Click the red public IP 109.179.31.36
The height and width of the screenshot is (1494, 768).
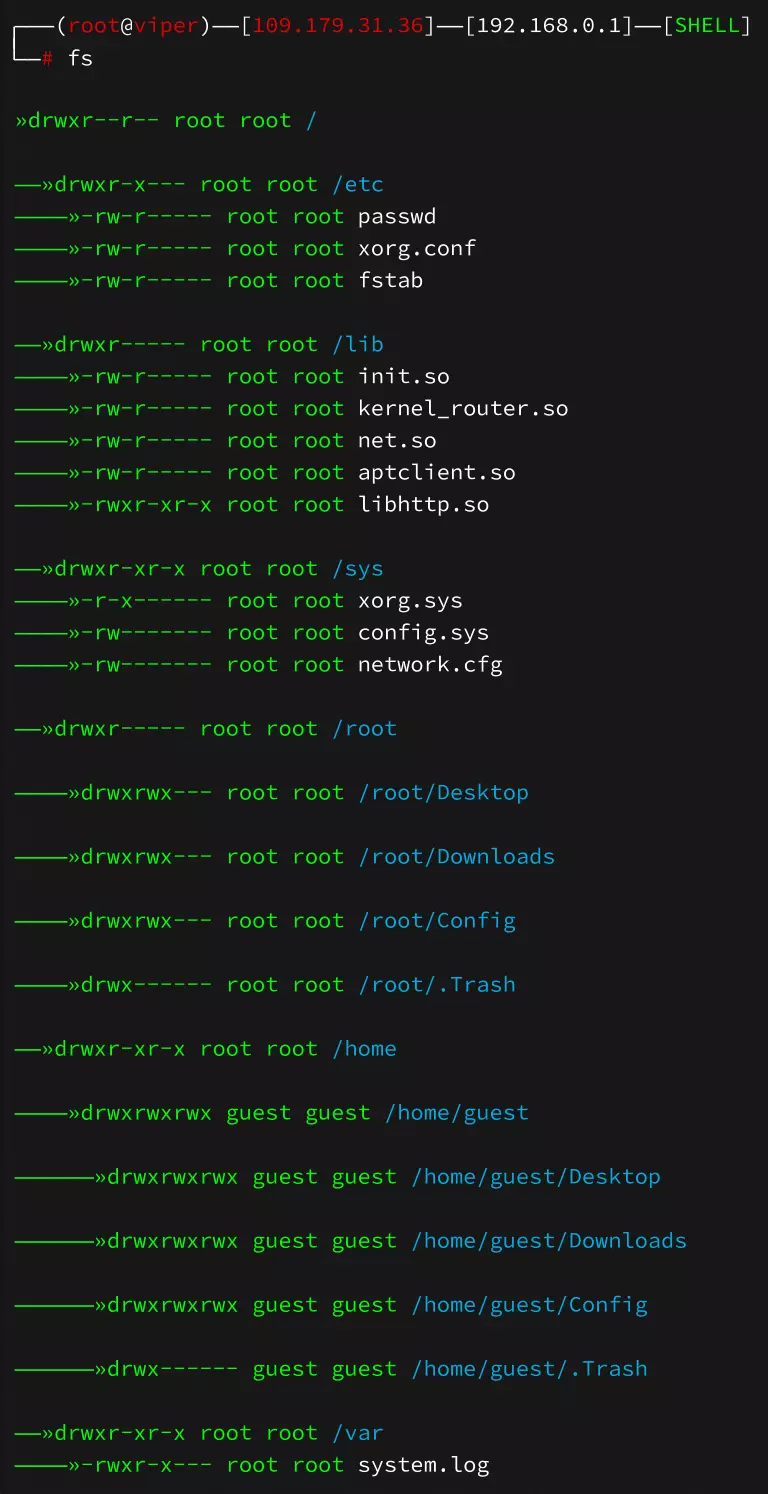click(x=338, y=25)
